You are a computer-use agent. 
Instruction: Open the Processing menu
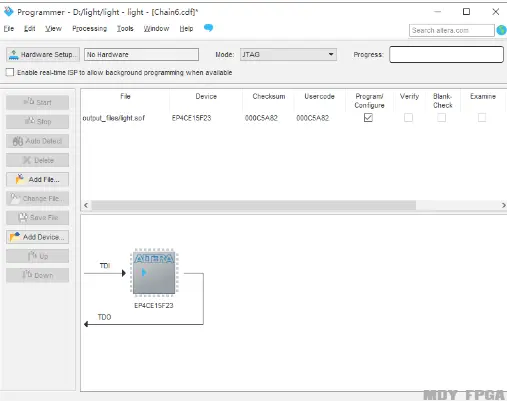coord(90,29)
